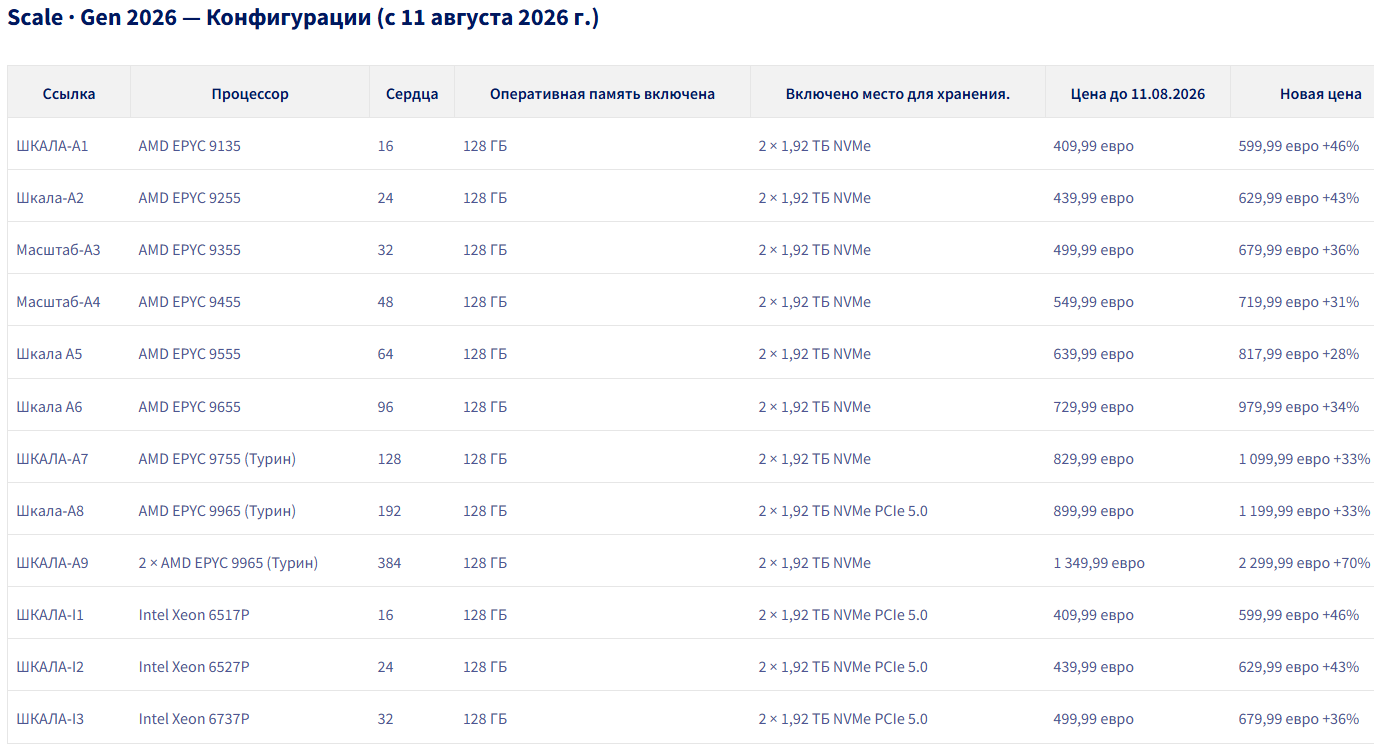Click the 'Включено место для хранения.' header
Screen dimensions: 1374x750
(x=898, y=94)
